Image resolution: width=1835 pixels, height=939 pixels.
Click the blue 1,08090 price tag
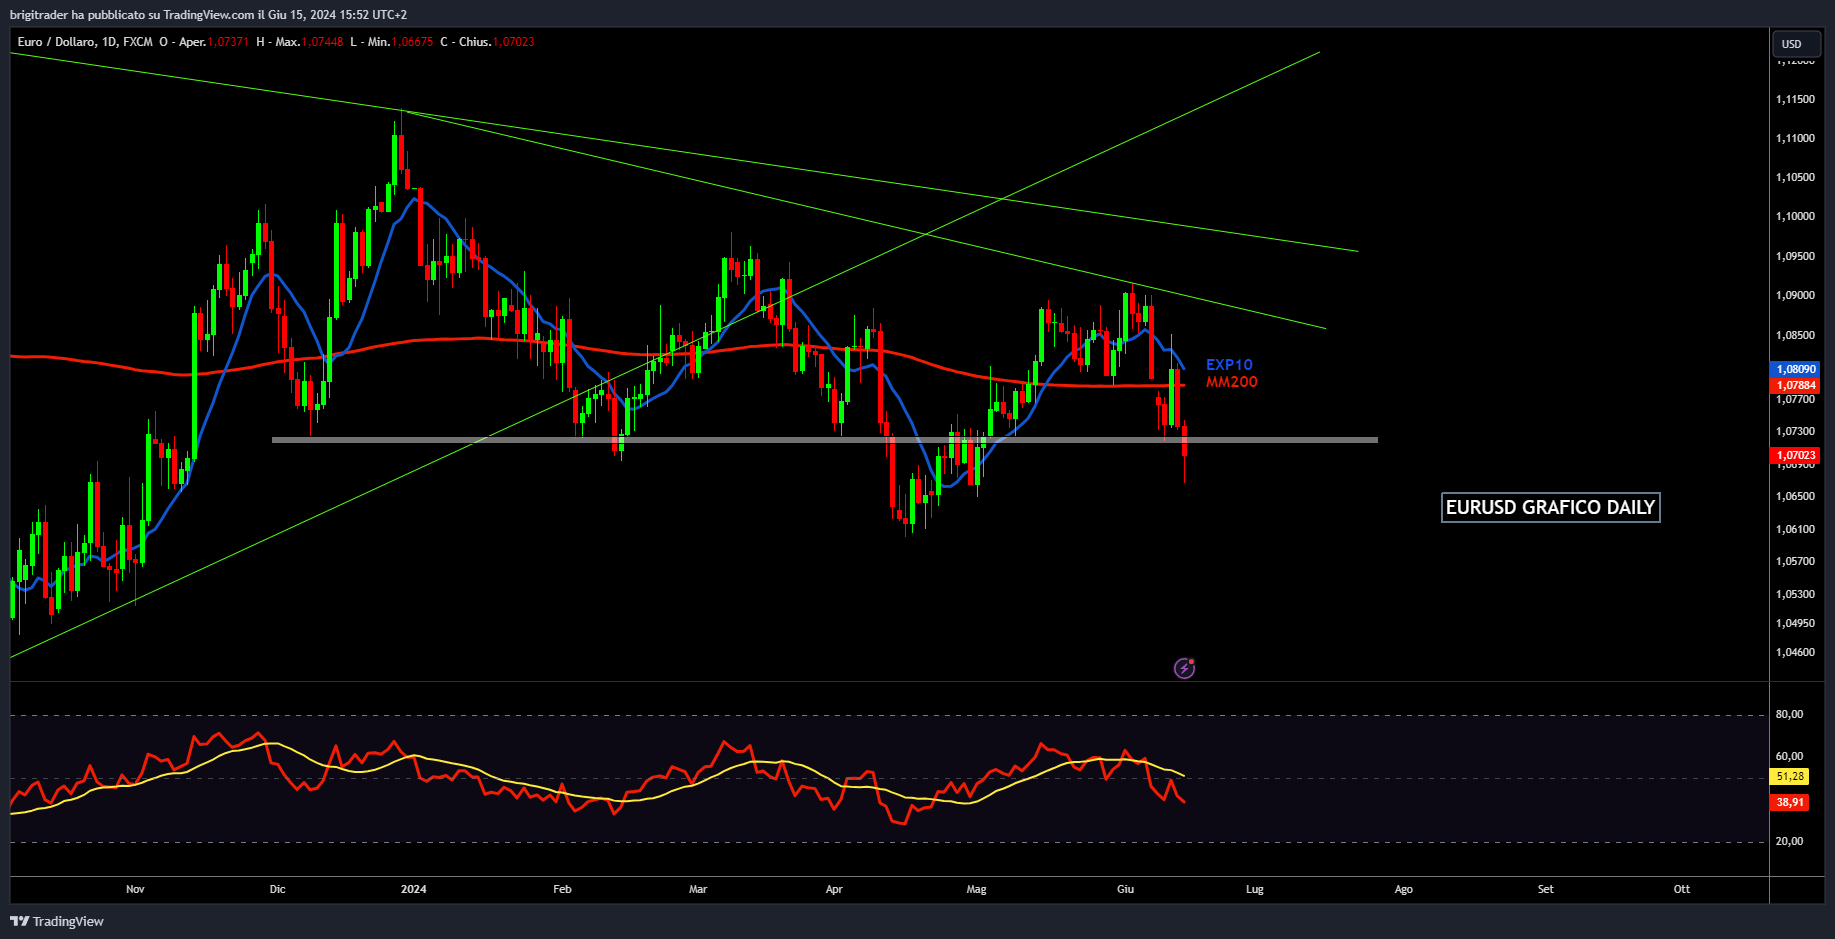[x=1795, y=369]
